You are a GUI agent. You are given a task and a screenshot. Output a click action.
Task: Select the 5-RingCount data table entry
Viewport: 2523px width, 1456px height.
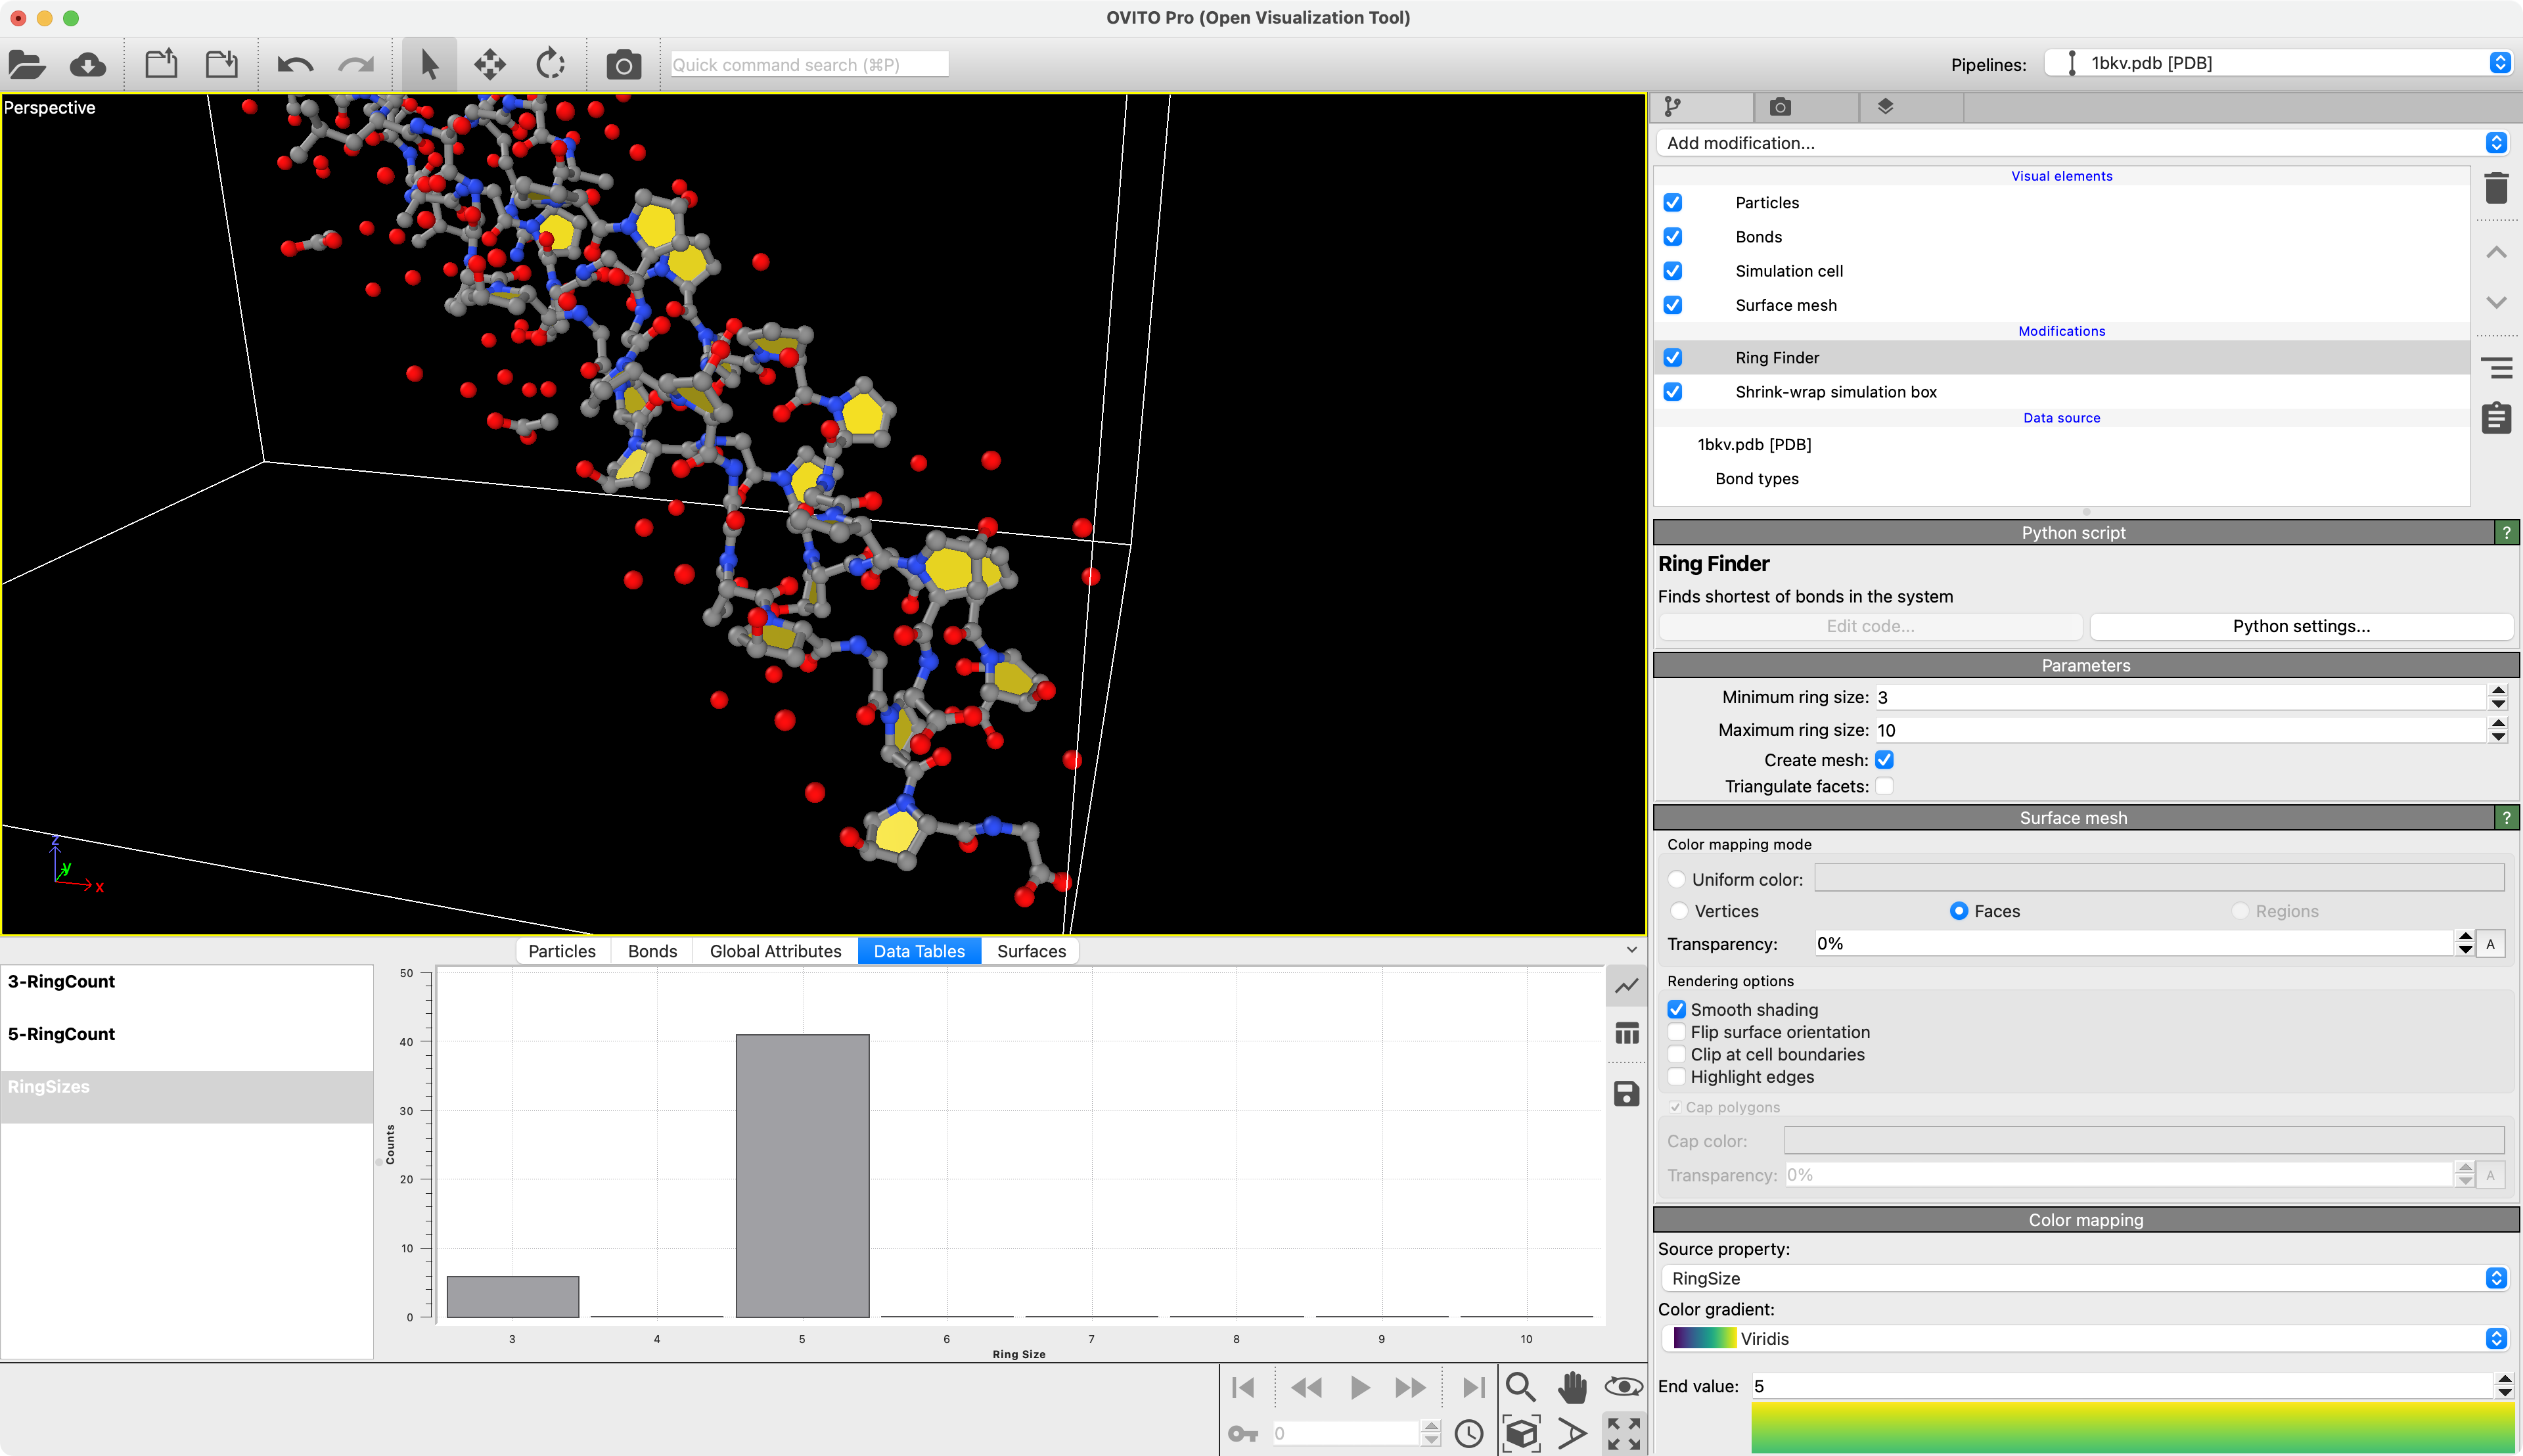pyautogui.click(x=62, y=1034)
